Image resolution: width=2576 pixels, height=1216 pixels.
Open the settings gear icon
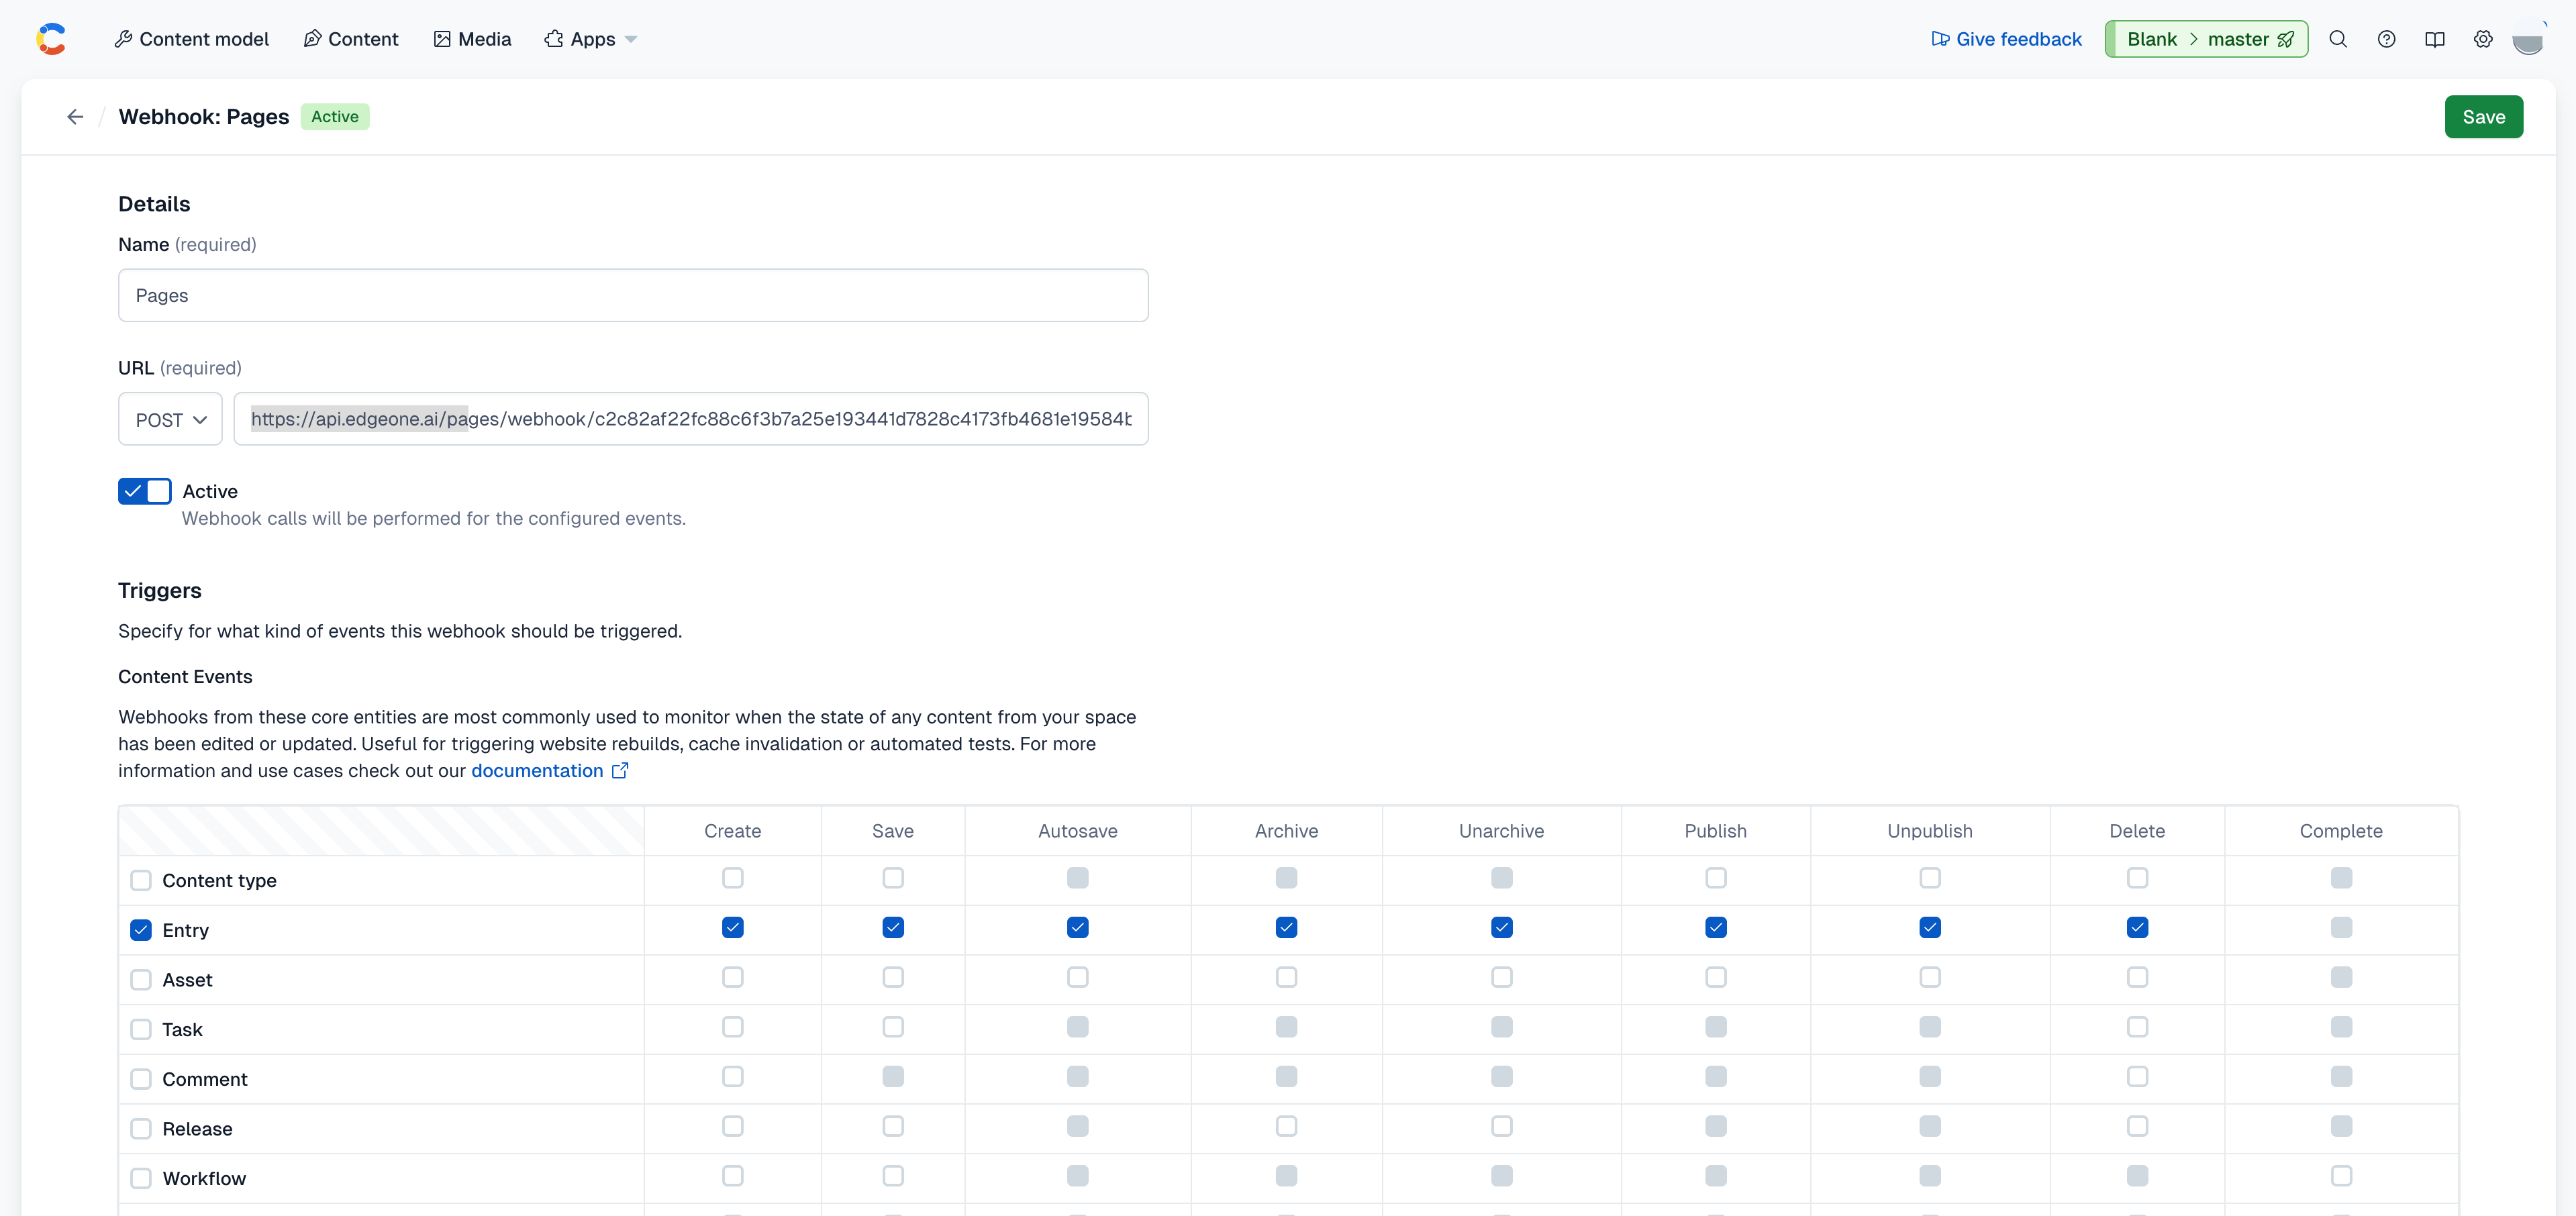click(x=2483, y=39)
